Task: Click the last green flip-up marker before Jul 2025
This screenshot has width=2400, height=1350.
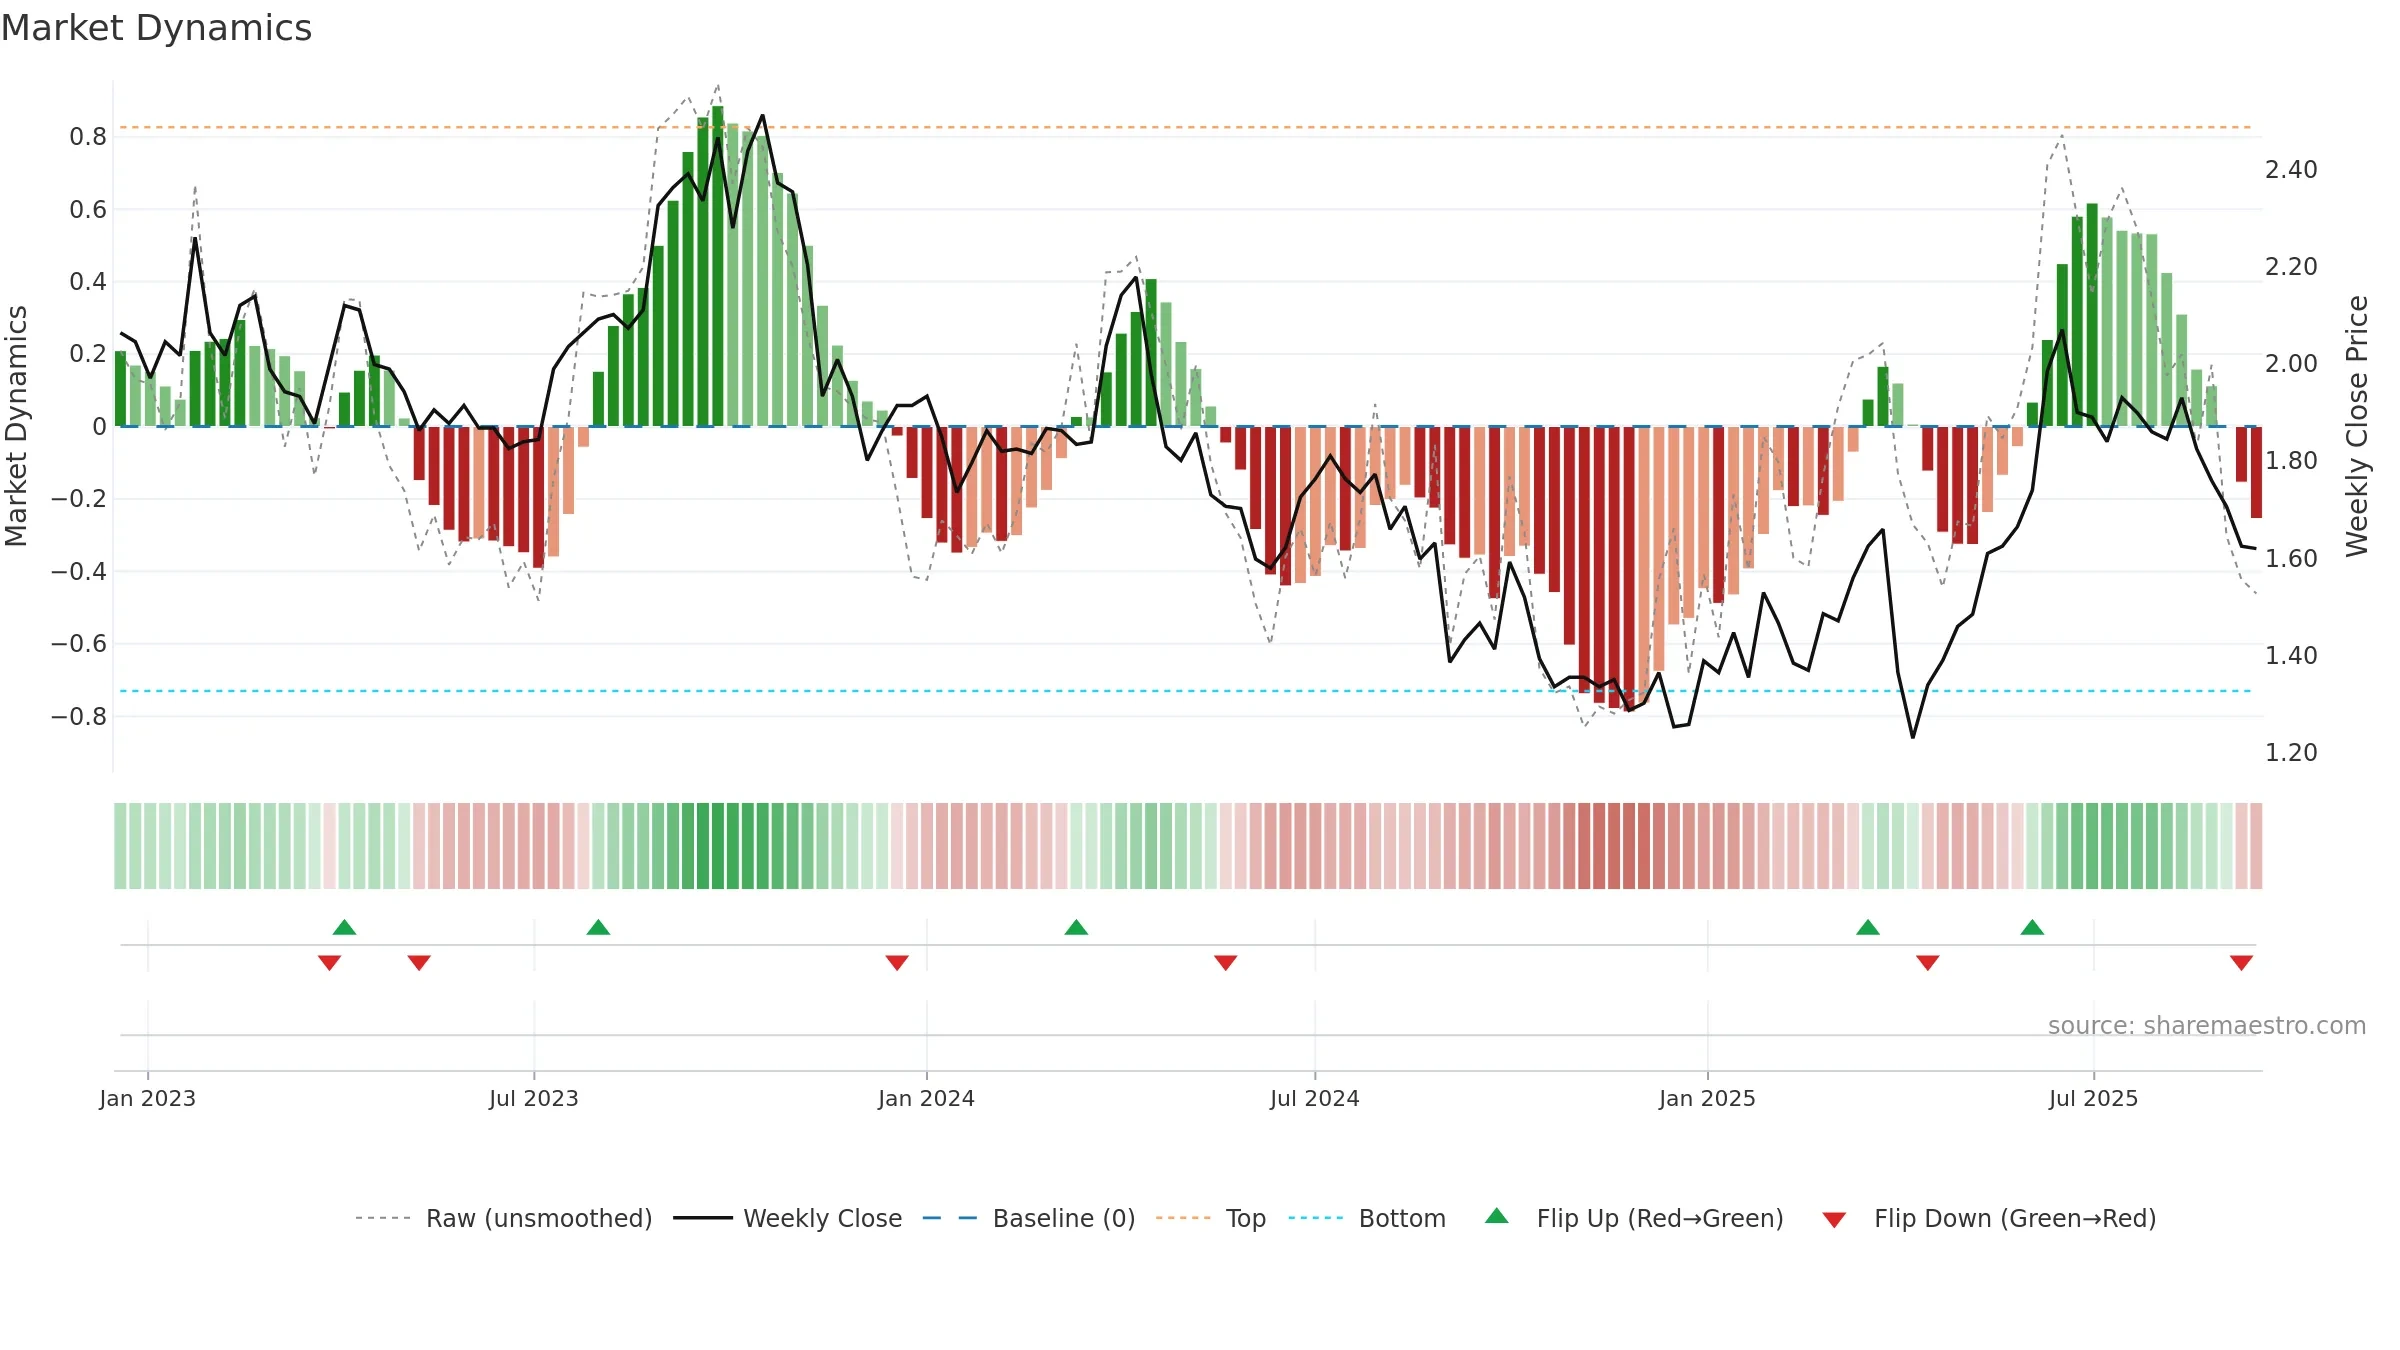Action: point(2032,927)
